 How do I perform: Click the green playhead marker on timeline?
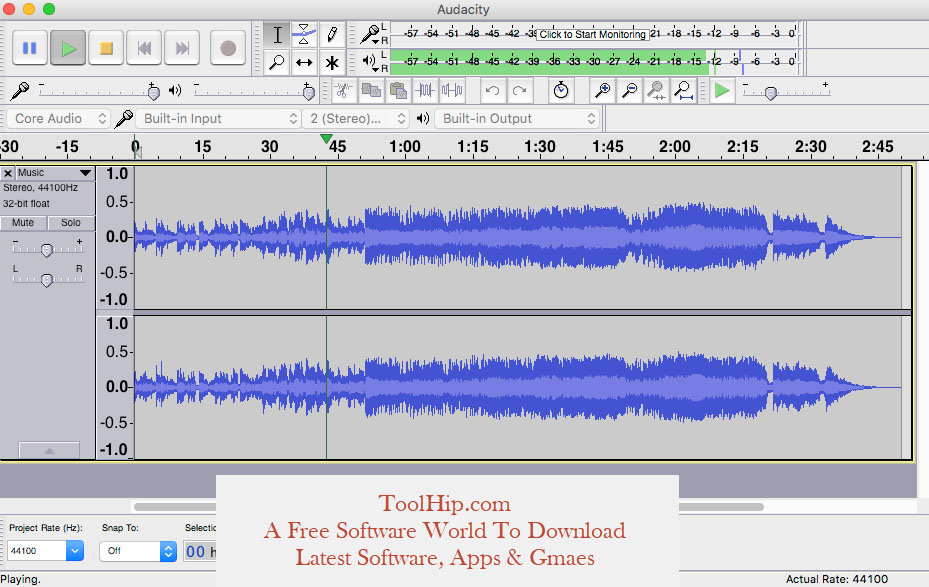tap(326, 139)
